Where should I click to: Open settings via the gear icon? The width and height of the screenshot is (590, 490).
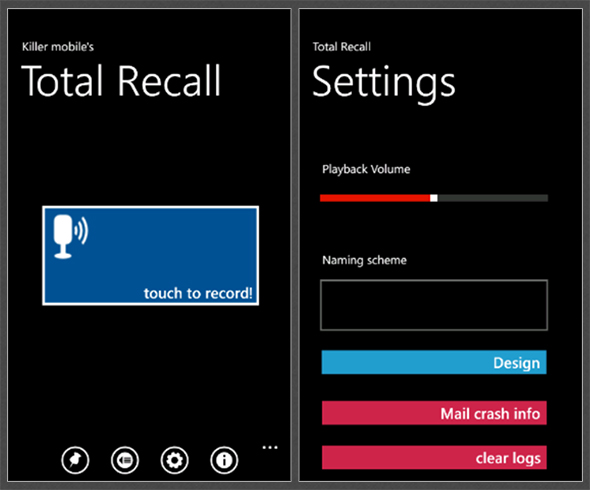175,460
